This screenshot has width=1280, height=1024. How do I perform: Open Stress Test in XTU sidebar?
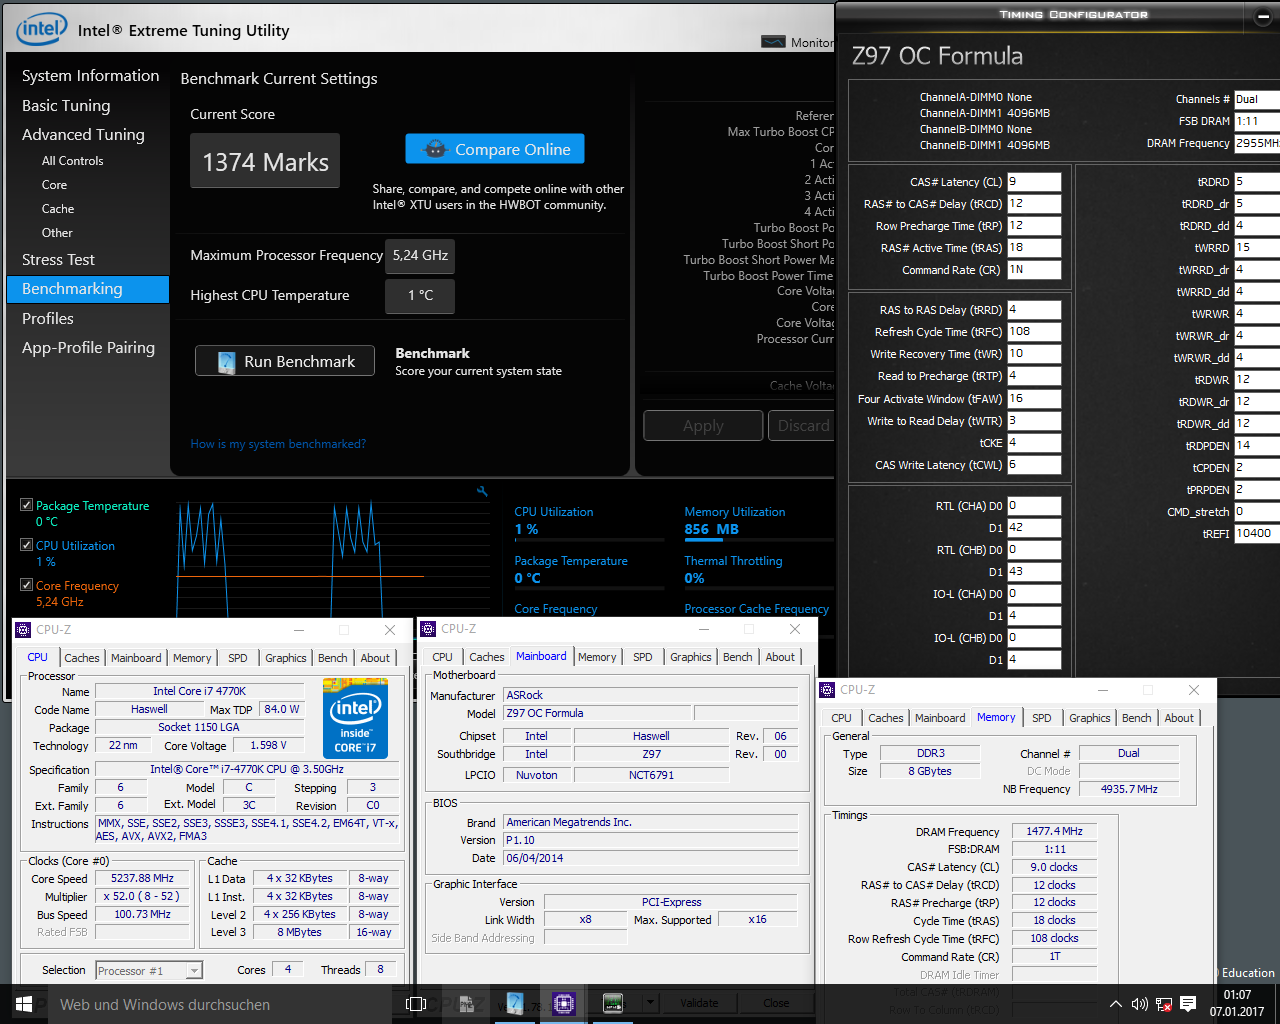tap(58, 260)
